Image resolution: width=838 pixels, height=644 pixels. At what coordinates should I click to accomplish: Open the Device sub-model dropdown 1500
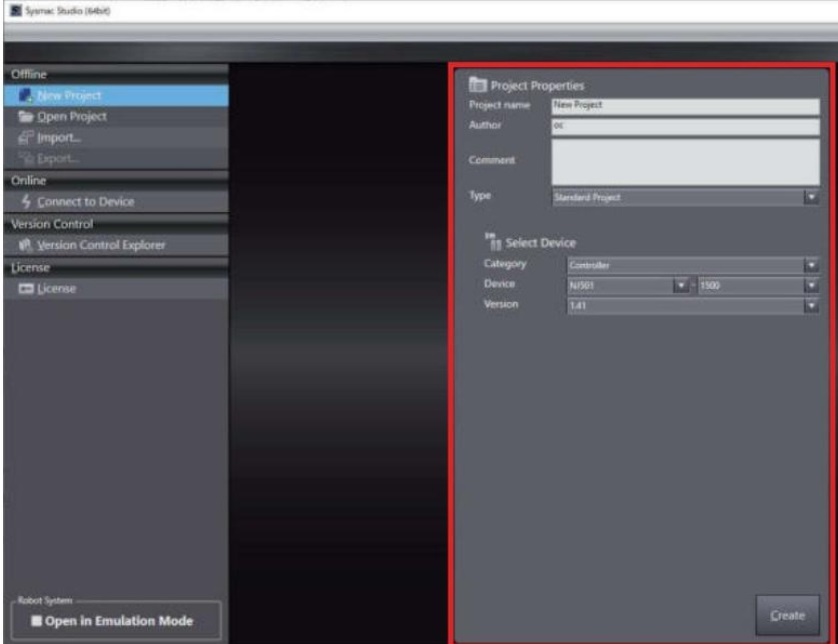click(x=758, y=285)
